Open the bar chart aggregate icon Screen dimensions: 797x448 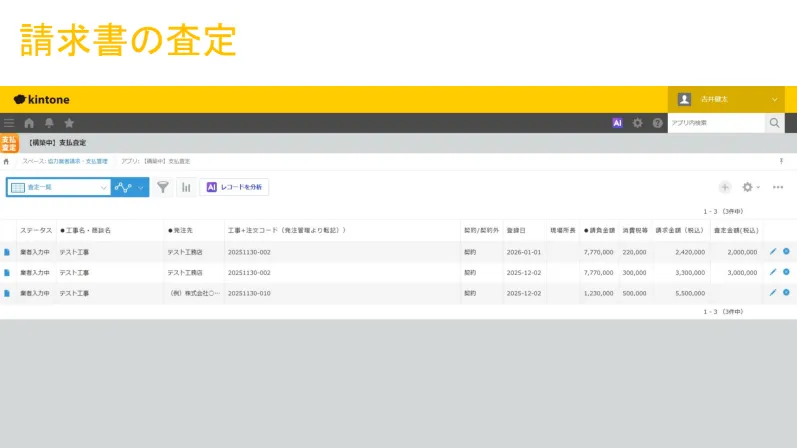coord(186,187)
